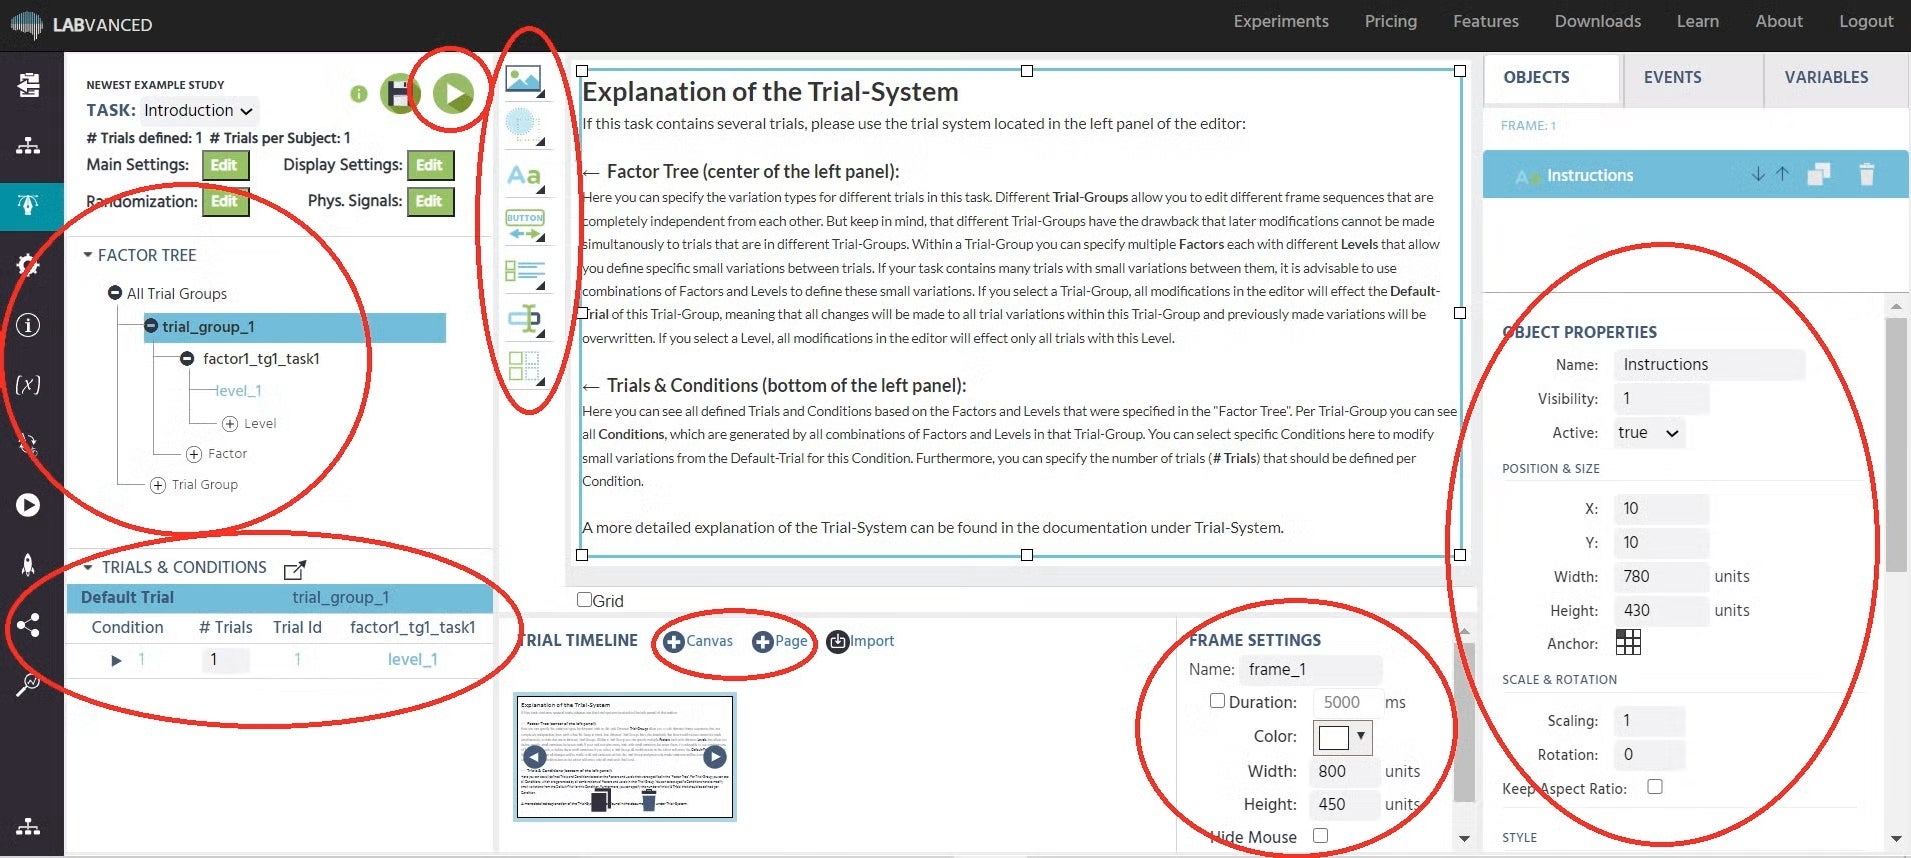
Task: Click the green Run play button
Action: (453, 93)
